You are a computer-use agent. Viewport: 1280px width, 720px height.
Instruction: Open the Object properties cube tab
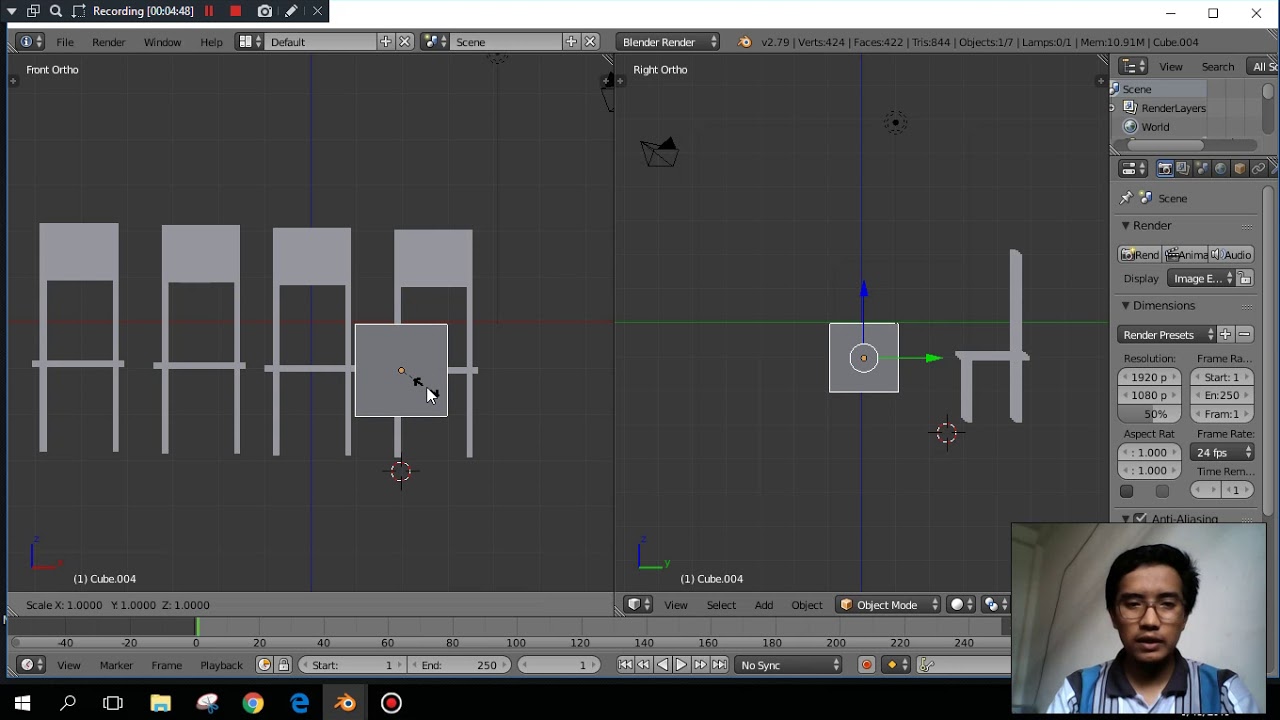click(1240, 169)
